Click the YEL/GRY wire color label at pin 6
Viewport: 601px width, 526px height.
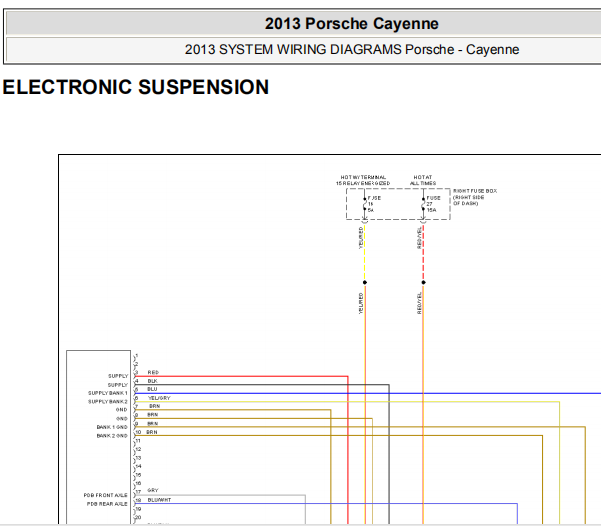159,398
